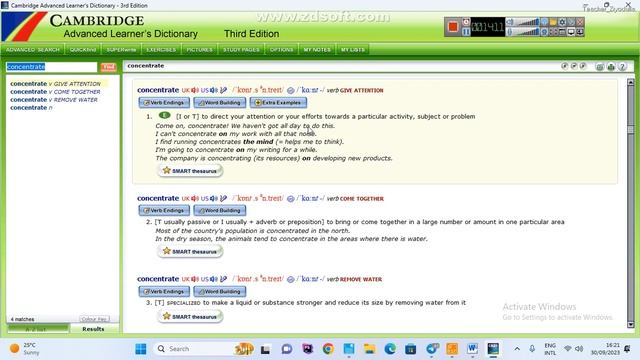
Task: Play US pronunciation for REMOVE WATER entry
Action: (x=214, y=279)
